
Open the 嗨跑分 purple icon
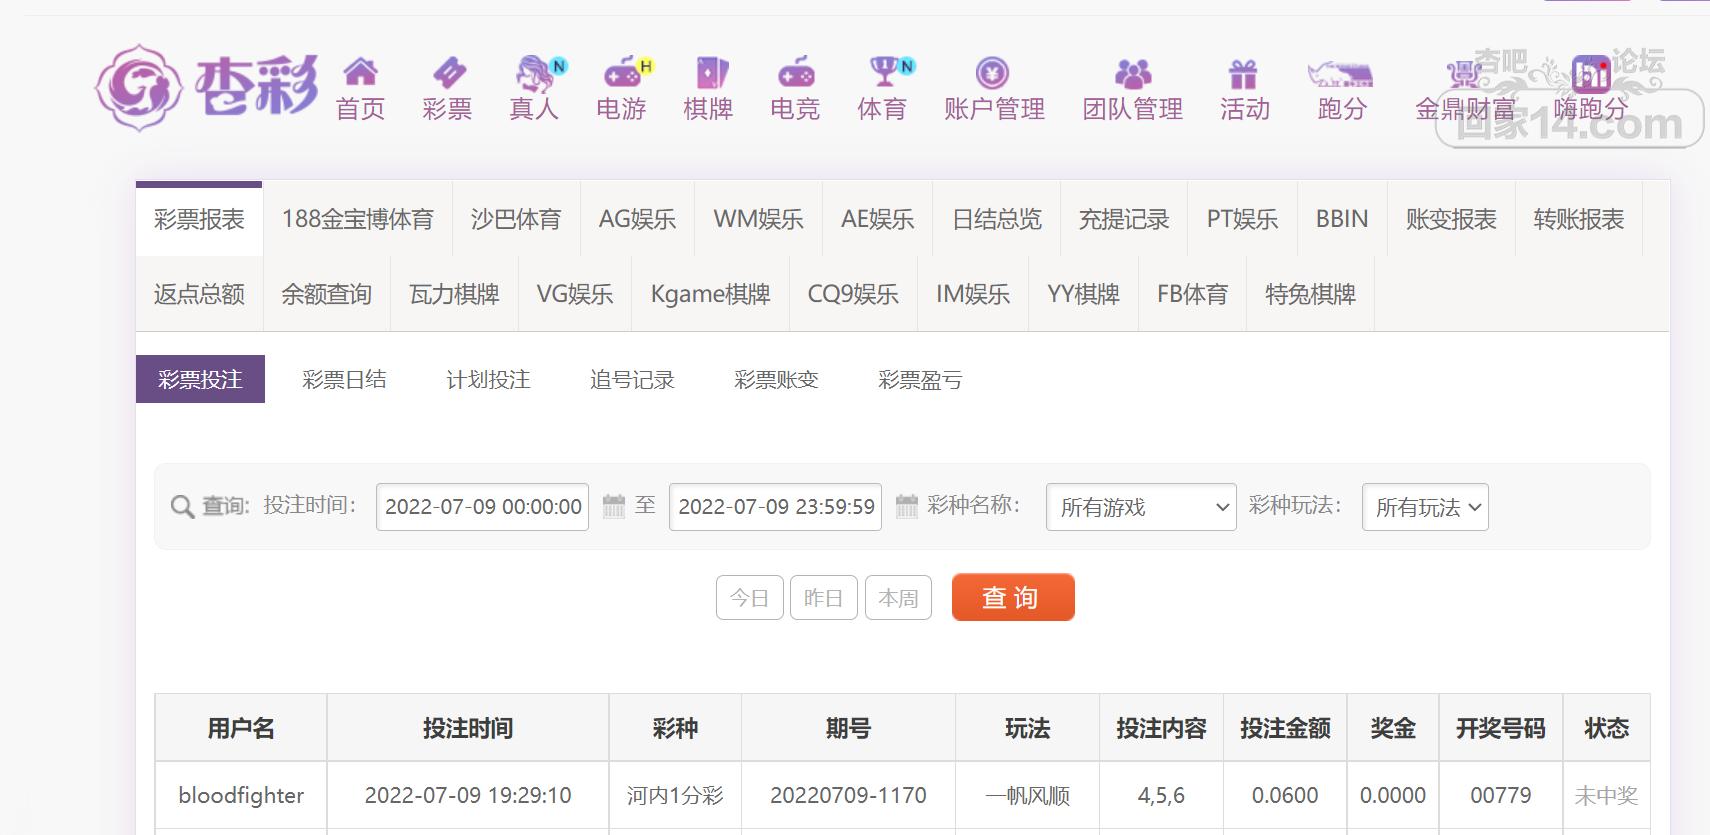[x=1591, y=73]
